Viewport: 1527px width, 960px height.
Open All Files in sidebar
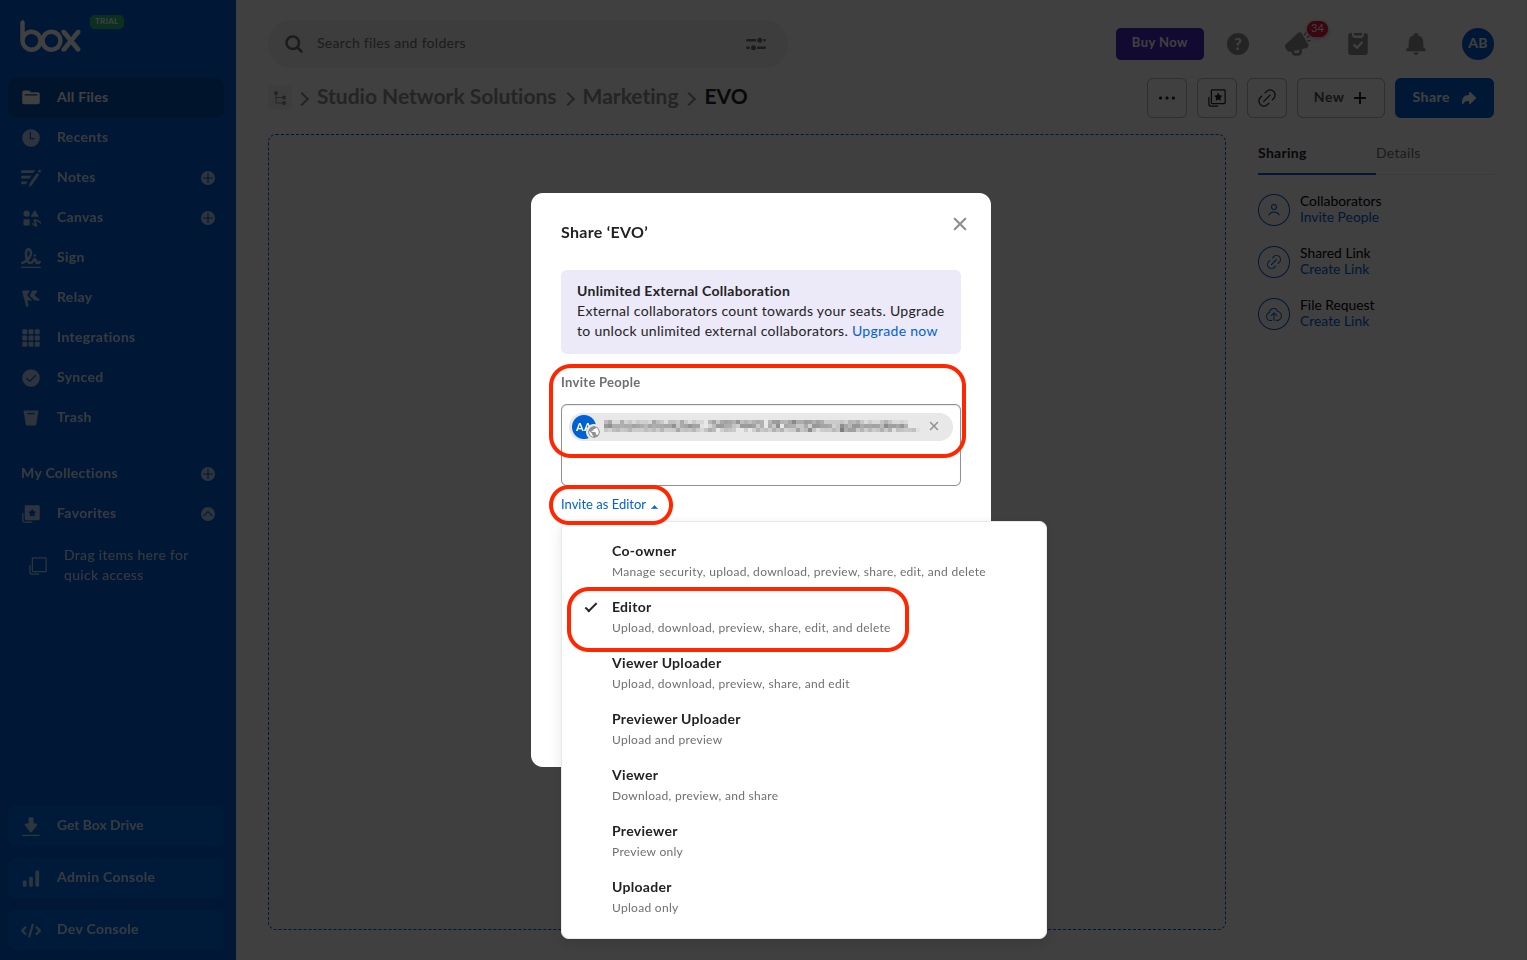coord(118,97)
